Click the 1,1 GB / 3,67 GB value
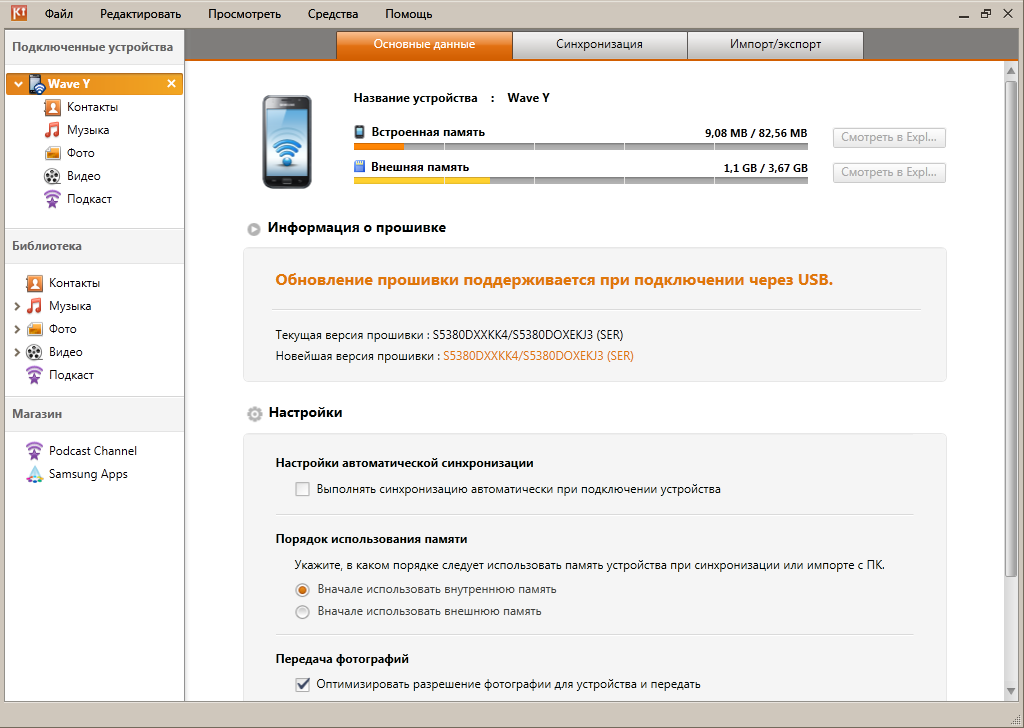This screenshot has height=728, width=1024. tap(765, 168)
